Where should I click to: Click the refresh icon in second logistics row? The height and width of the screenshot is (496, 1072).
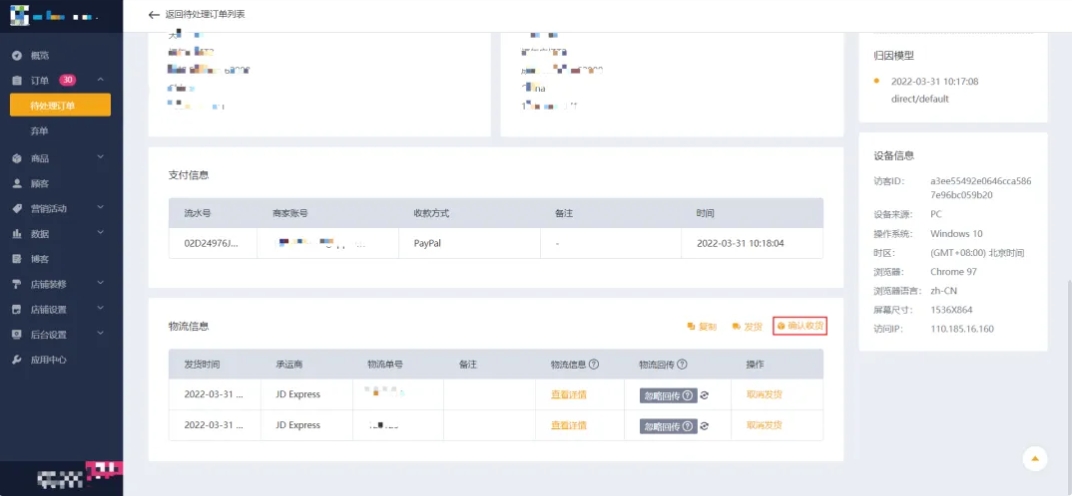(x=704, y=426)
